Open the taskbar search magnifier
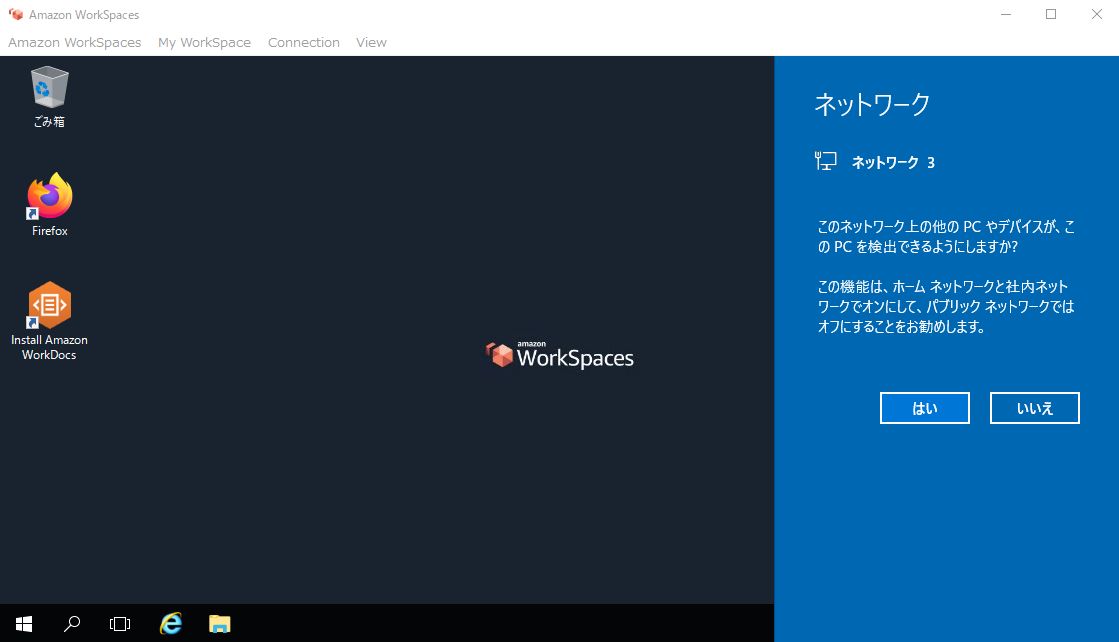Screen dimensions: 1119x642 coord(72,624)
